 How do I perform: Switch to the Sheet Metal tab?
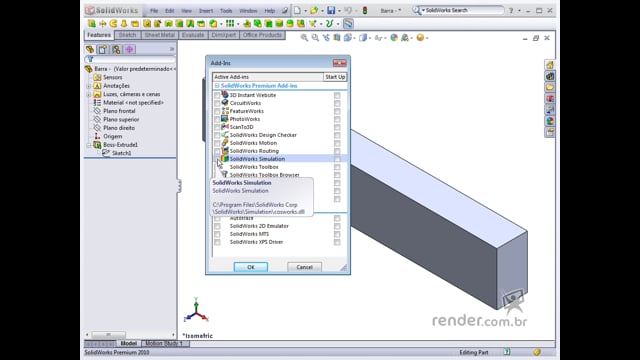pos(160,35)
